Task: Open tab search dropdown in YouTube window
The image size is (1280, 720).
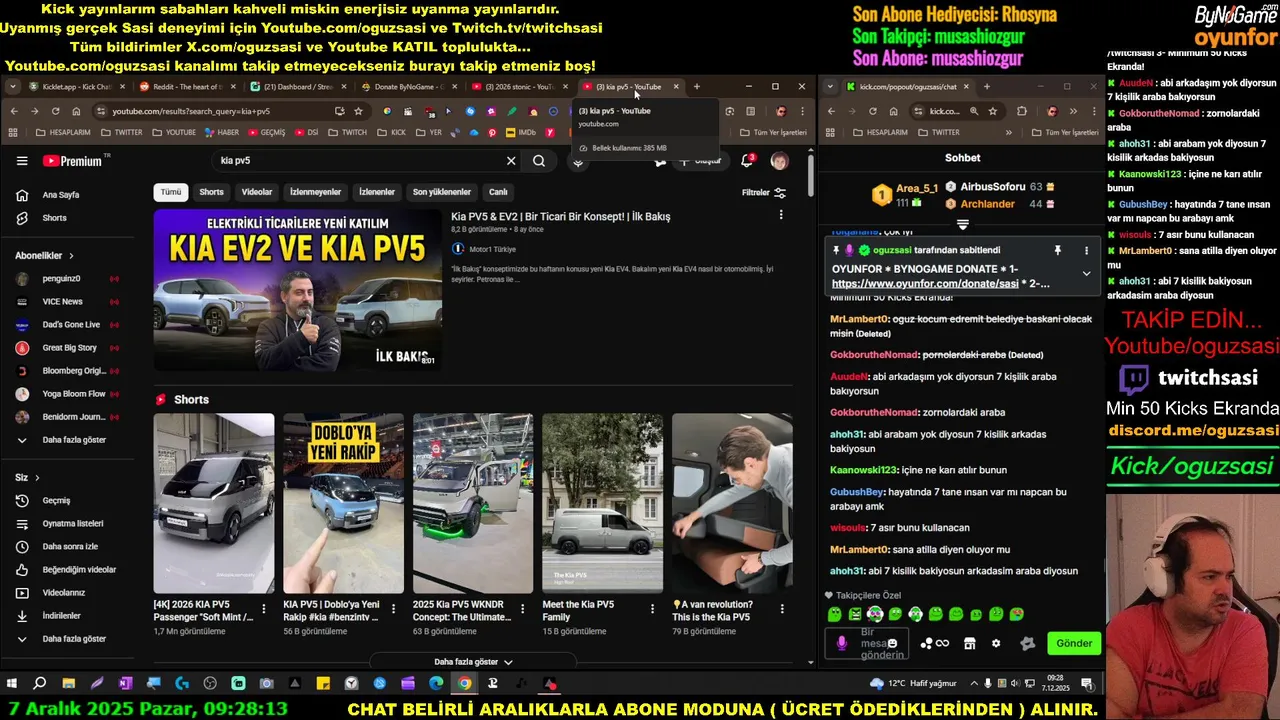Action: click(12, 87)
